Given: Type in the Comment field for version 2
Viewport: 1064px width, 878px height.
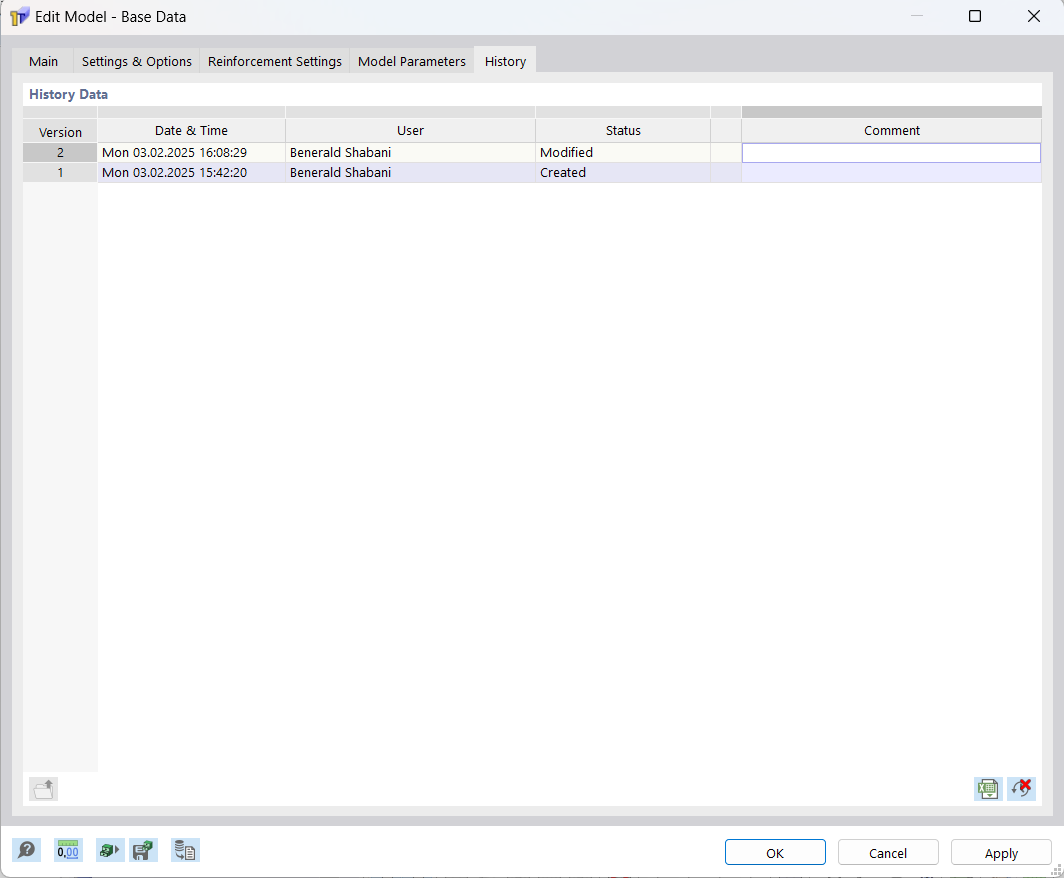Looking at the screenshot, I should 891,152.
